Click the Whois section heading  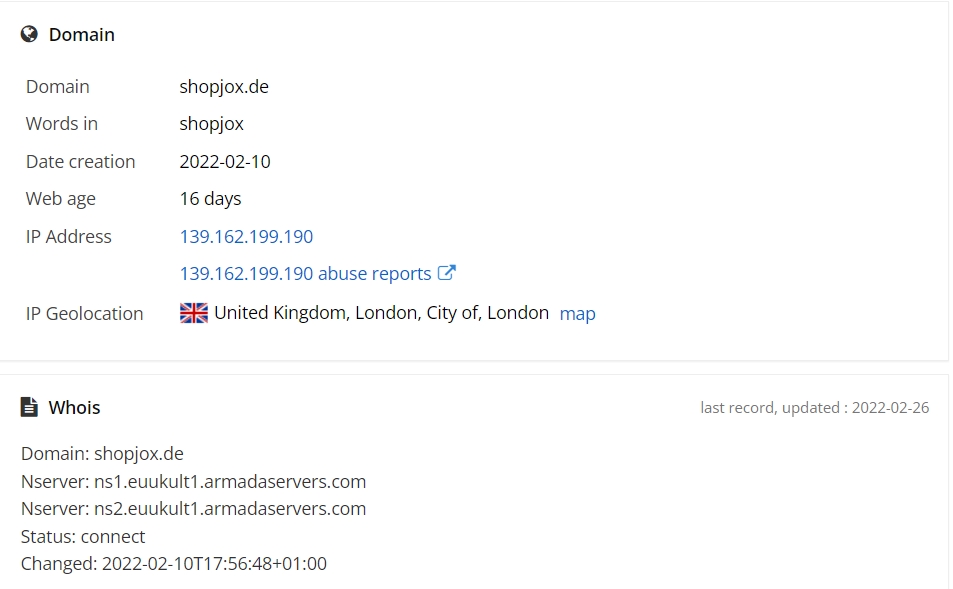[74, 407]
